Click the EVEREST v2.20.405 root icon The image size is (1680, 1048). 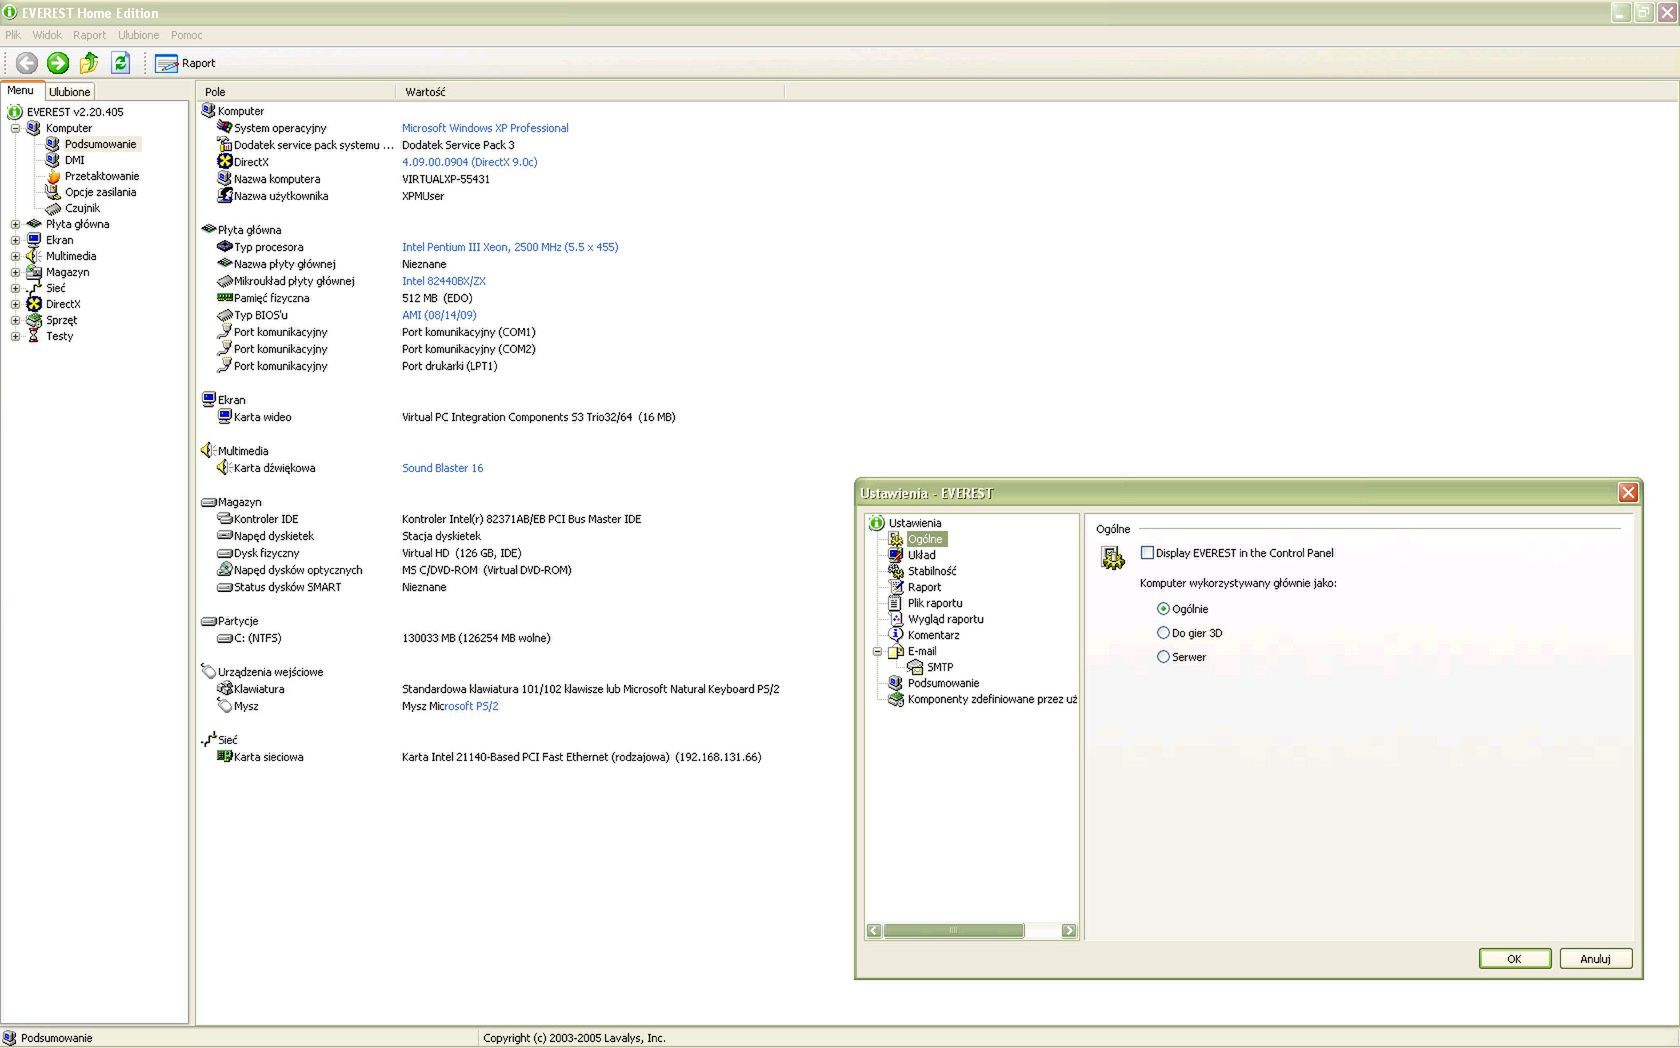(15, 112)
